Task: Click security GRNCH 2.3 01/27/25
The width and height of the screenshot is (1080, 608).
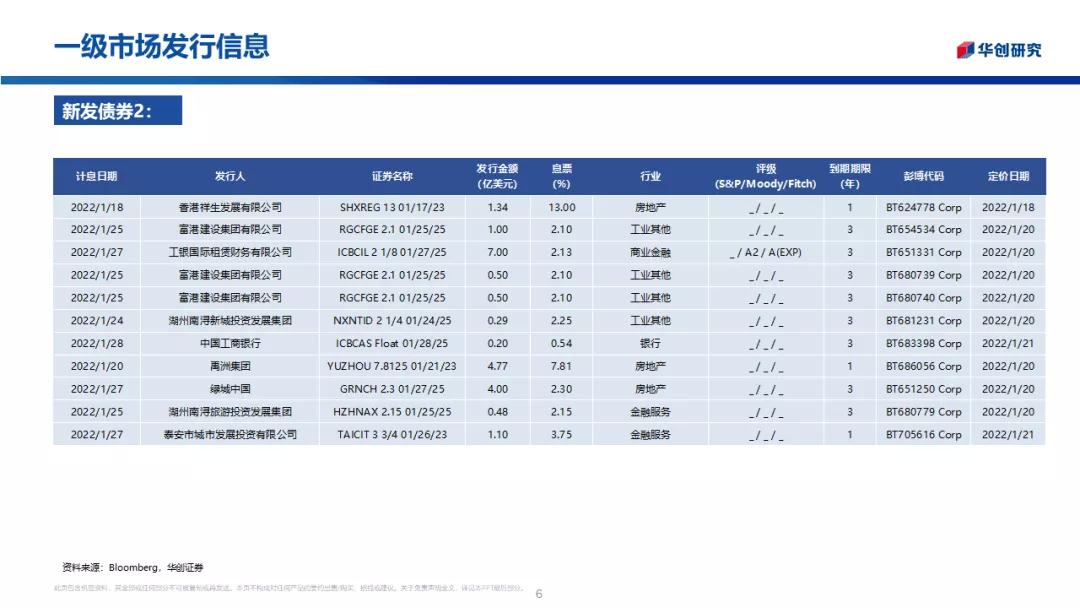Action: tap(392, 389)
